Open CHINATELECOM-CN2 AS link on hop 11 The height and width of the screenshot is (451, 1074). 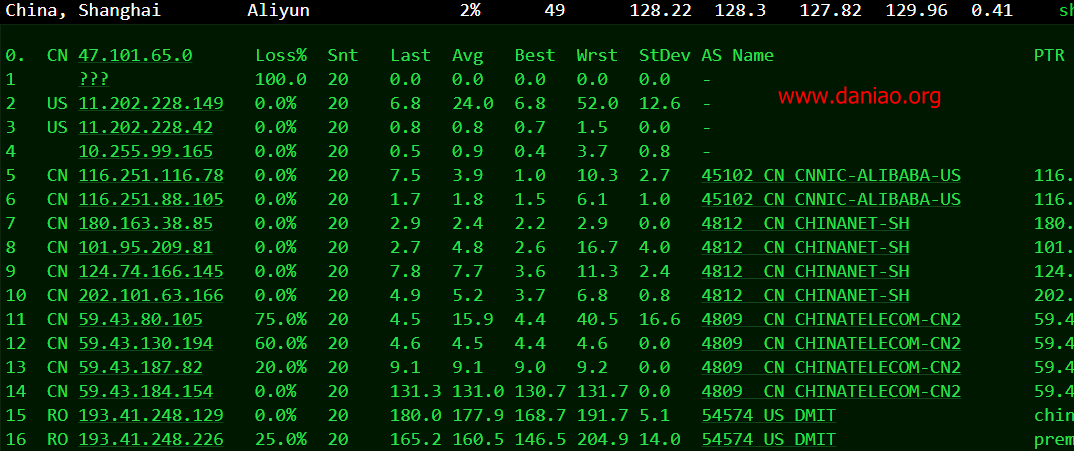pos(831,319)
